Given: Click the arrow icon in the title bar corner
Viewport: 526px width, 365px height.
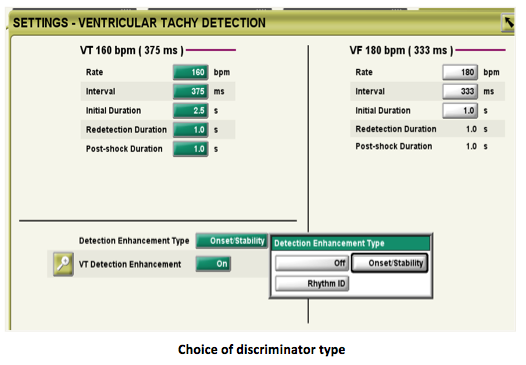Looking at the screenshot, I should pyautogui.click(x=509, y=23).
